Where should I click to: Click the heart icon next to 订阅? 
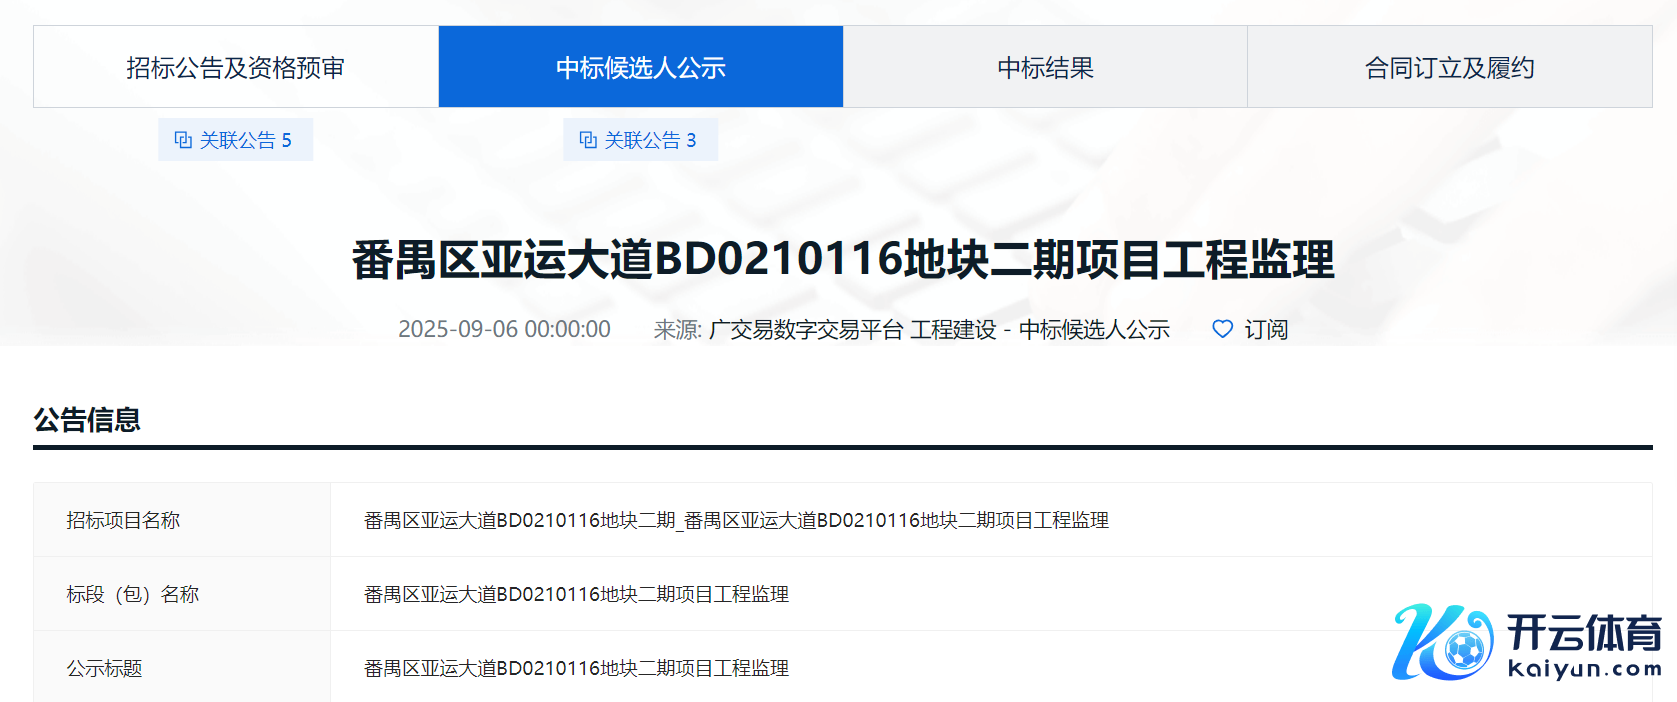pos(1222,329)
